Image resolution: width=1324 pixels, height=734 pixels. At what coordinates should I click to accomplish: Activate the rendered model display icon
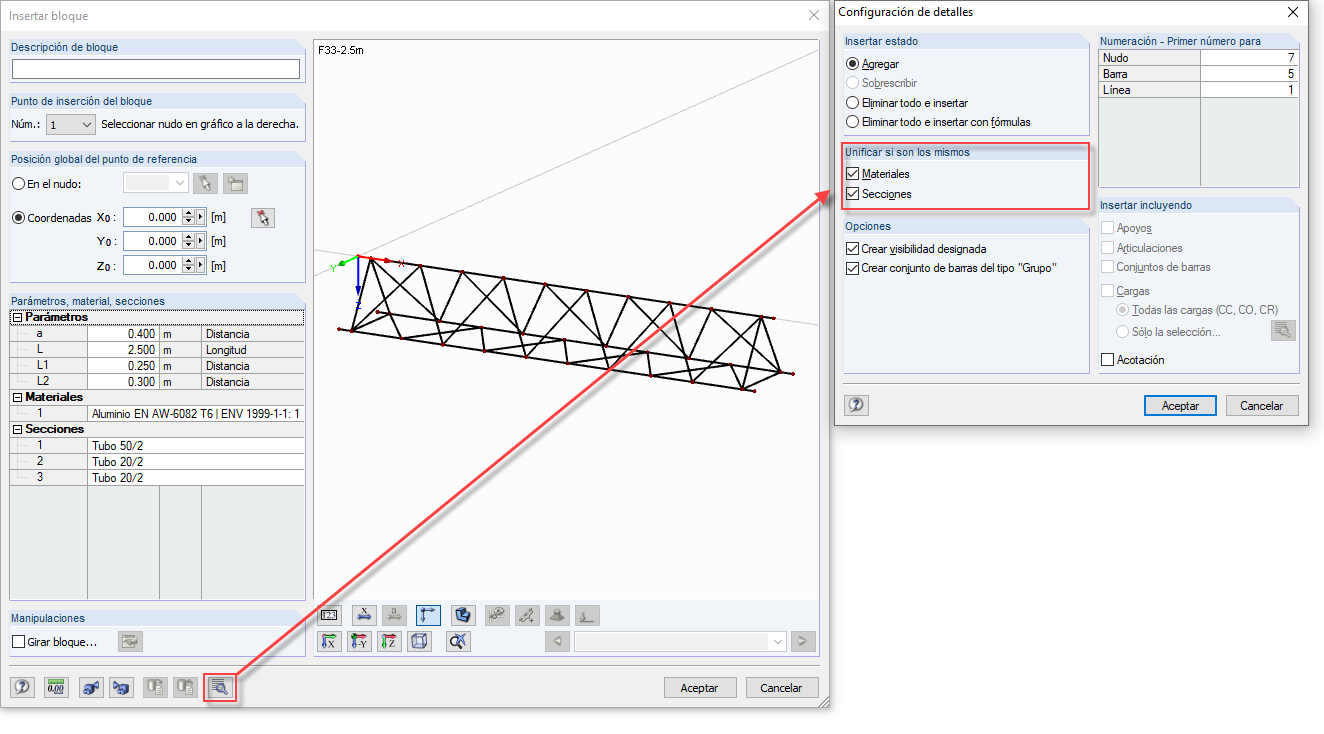pyautogui.click(x=462, y=615)
